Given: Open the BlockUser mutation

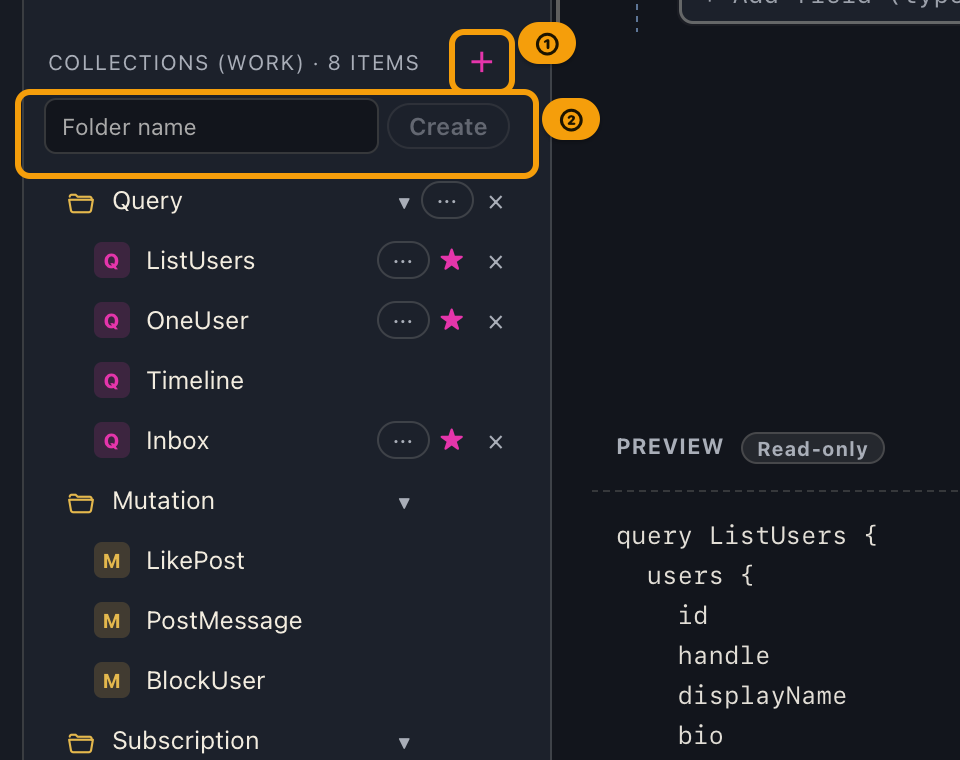Looking at the screenshot, I should coord(206,681).
